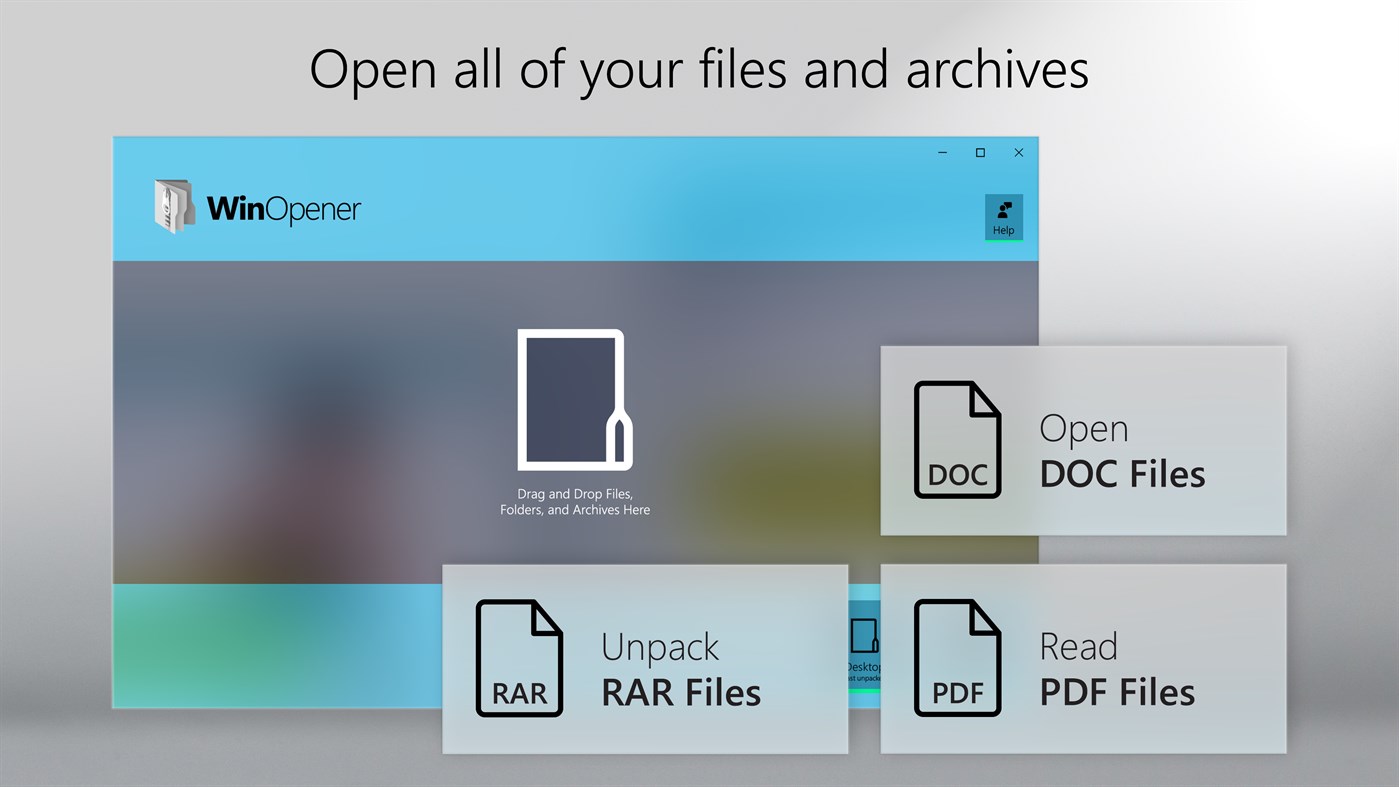Click the Help button label
This screenshot has height=787, width=1399.
pos(1003,229)
